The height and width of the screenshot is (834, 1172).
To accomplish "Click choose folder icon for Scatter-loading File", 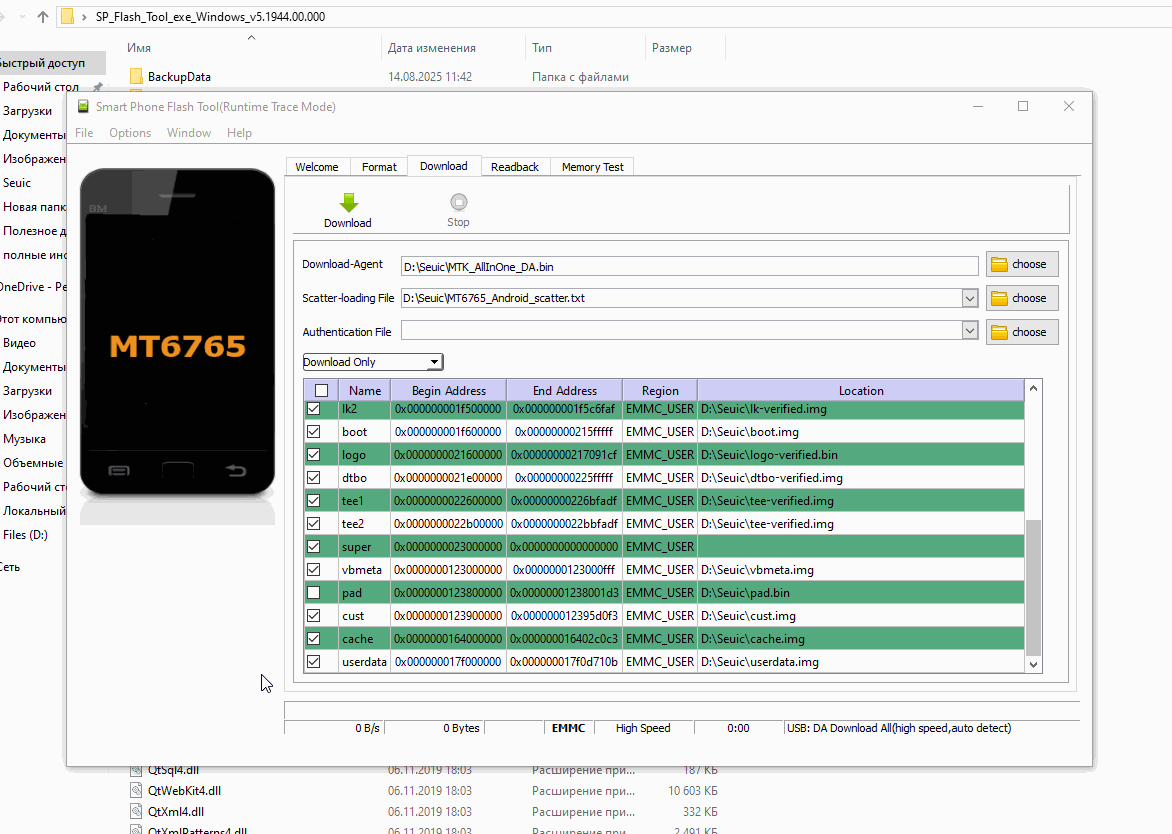I will coord(999,299).
